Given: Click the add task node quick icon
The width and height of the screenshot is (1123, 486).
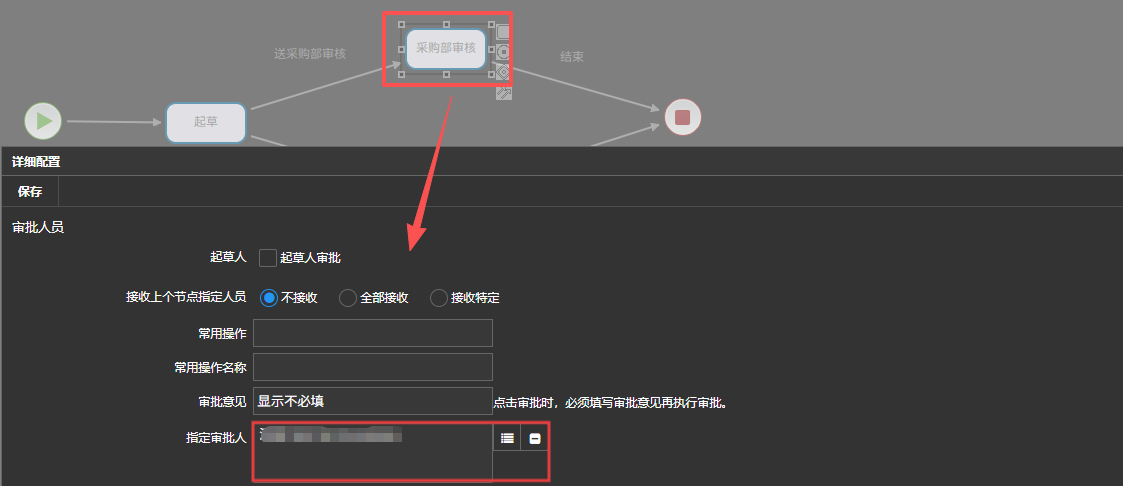Looking at the screenshot, I should 503,32.
